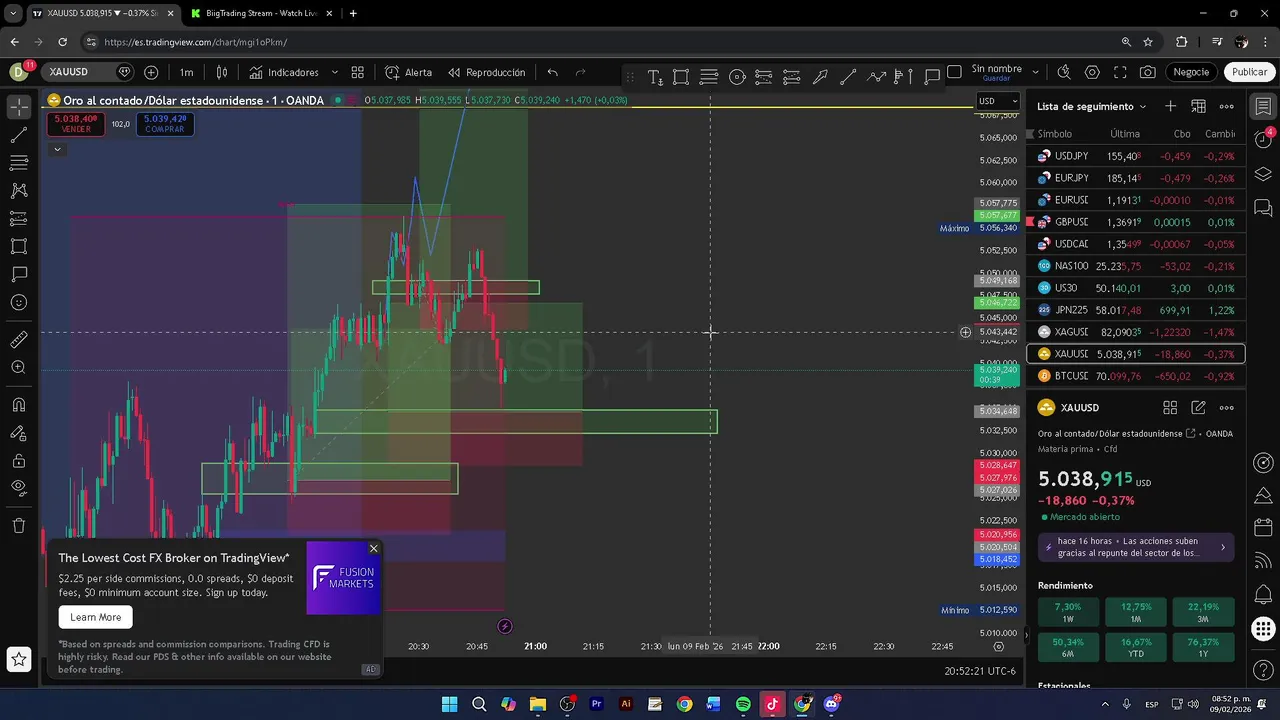
Task: Change USD price scale currency
Action: (997, 101)
